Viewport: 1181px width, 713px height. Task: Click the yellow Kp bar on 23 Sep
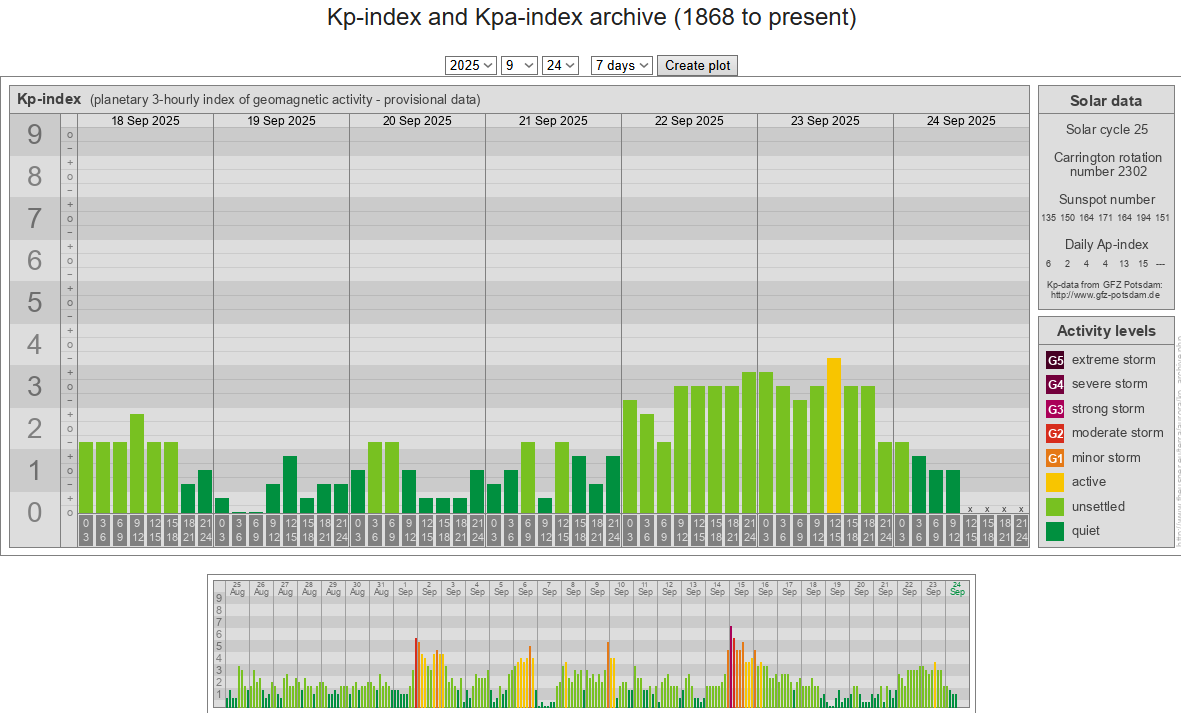click(834, 435)
